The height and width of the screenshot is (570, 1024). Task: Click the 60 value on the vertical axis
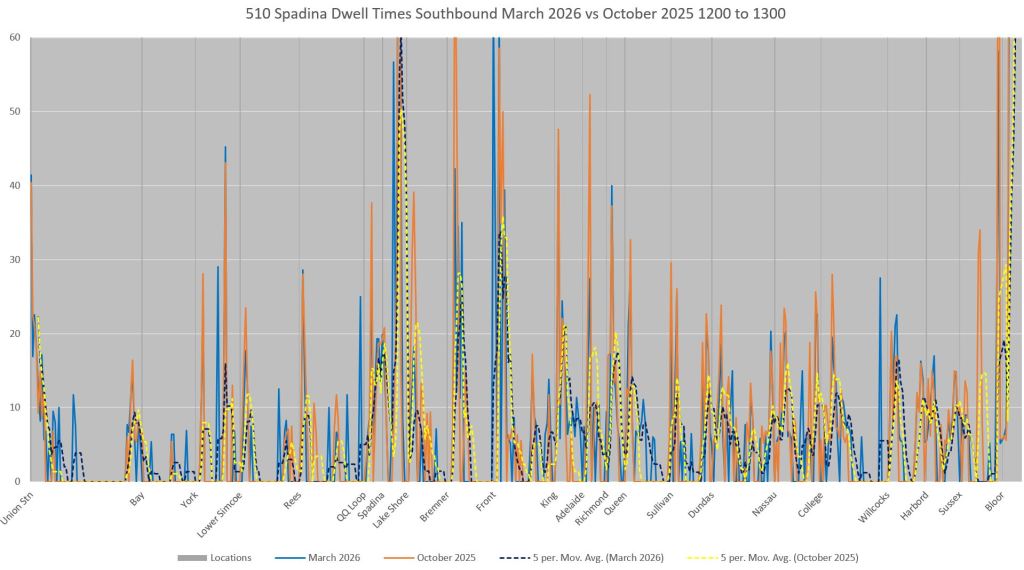(x=14, y=38)
